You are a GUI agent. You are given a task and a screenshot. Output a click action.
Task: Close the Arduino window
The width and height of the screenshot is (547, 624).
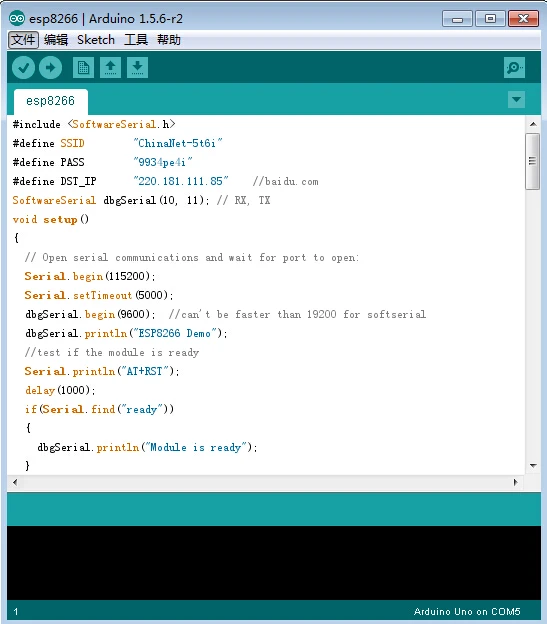524,19
